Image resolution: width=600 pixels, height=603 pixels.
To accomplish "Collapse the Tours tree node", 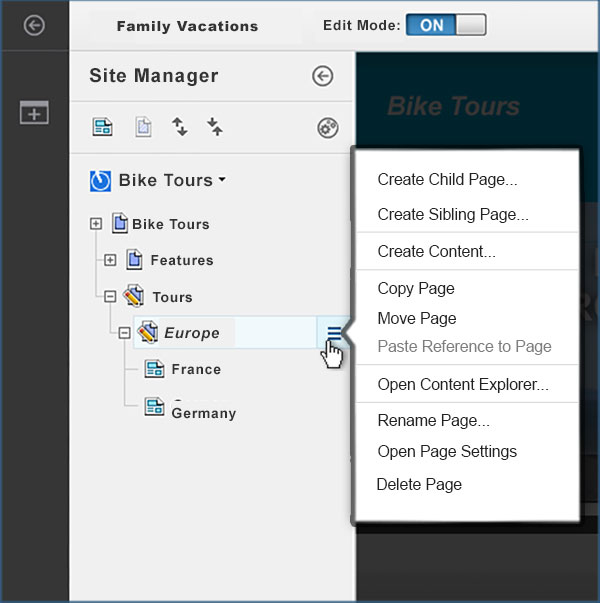I will [x=110, y=297].
